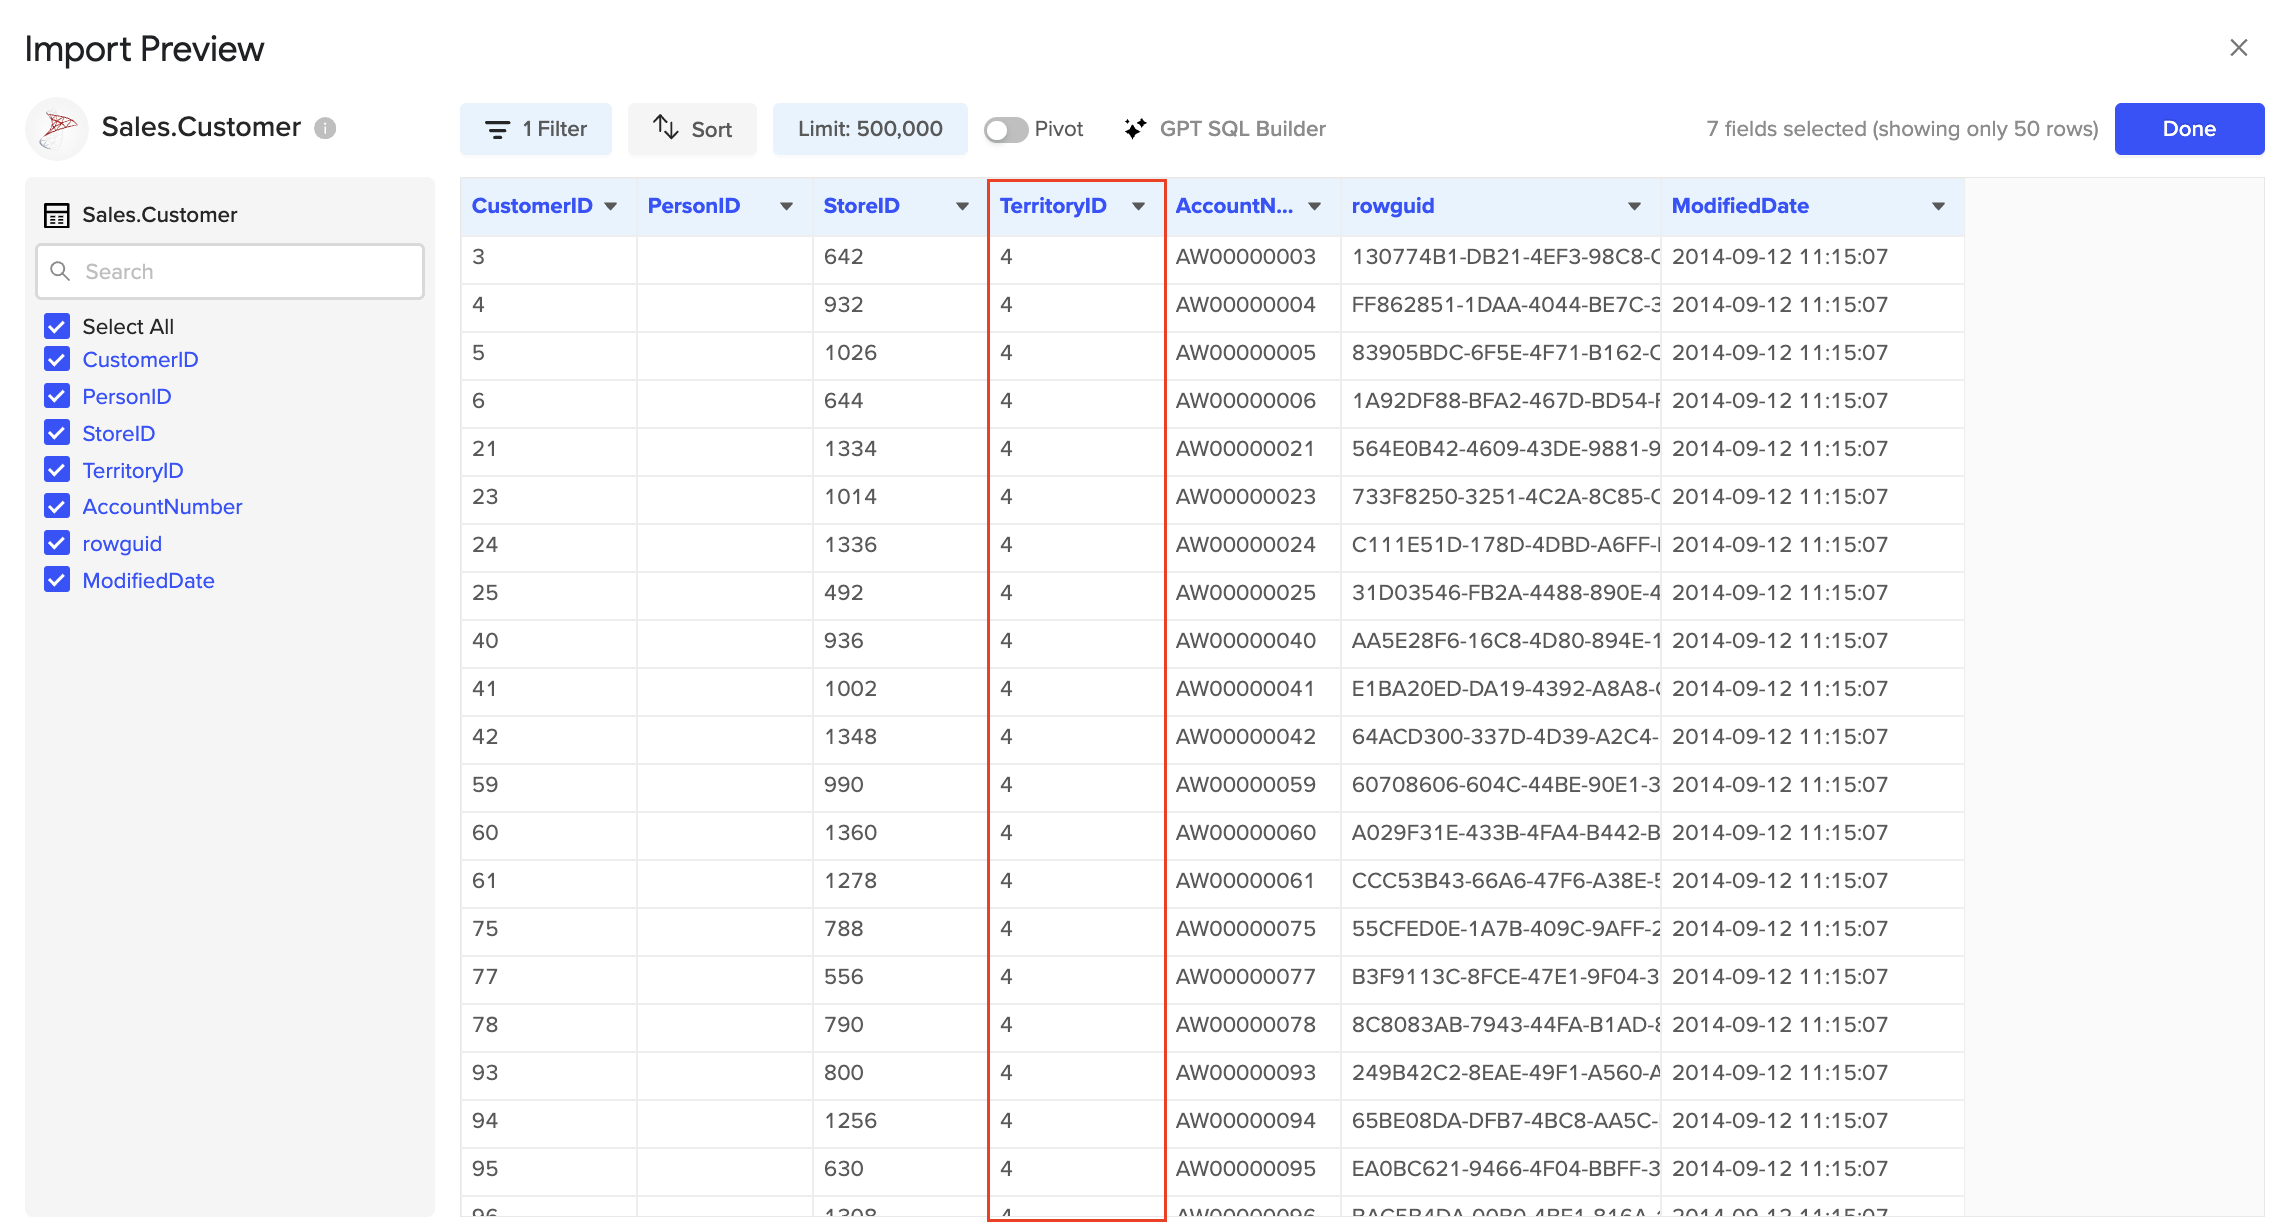Click the Limit: 500,000 control
The image size is (2284, 1230).
[869, 128]
